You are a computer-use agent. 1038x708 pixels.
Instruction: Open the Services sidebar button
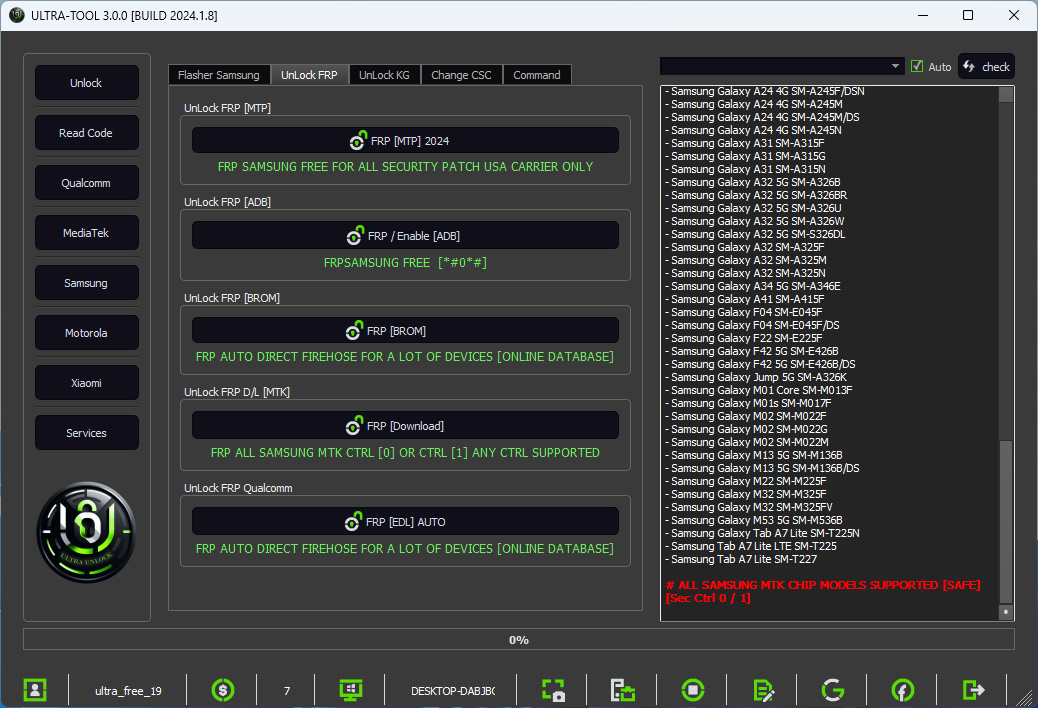(87, 433)
